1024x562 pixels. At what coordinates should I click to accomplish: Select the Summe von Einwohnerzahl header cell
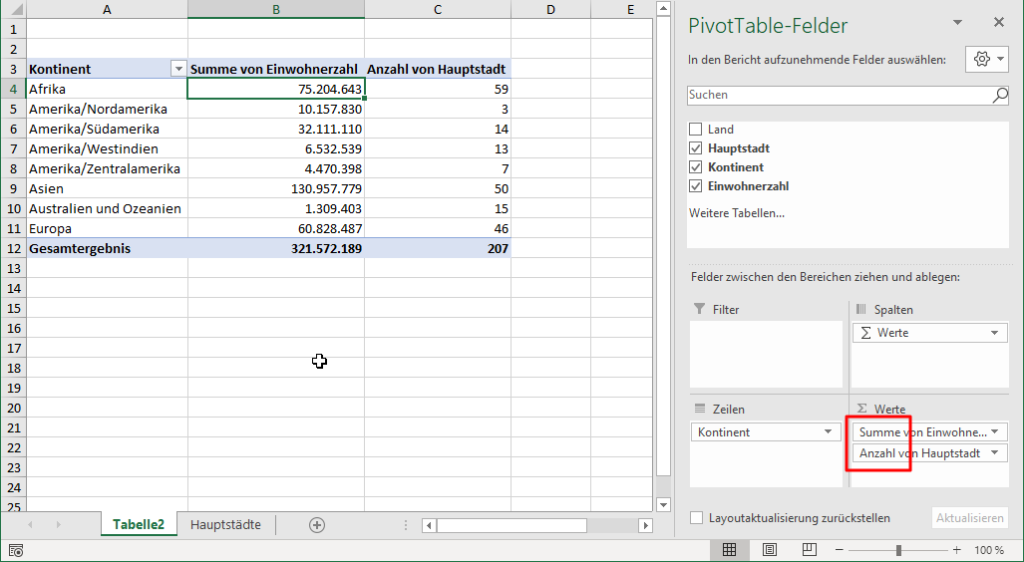point(276,69)
